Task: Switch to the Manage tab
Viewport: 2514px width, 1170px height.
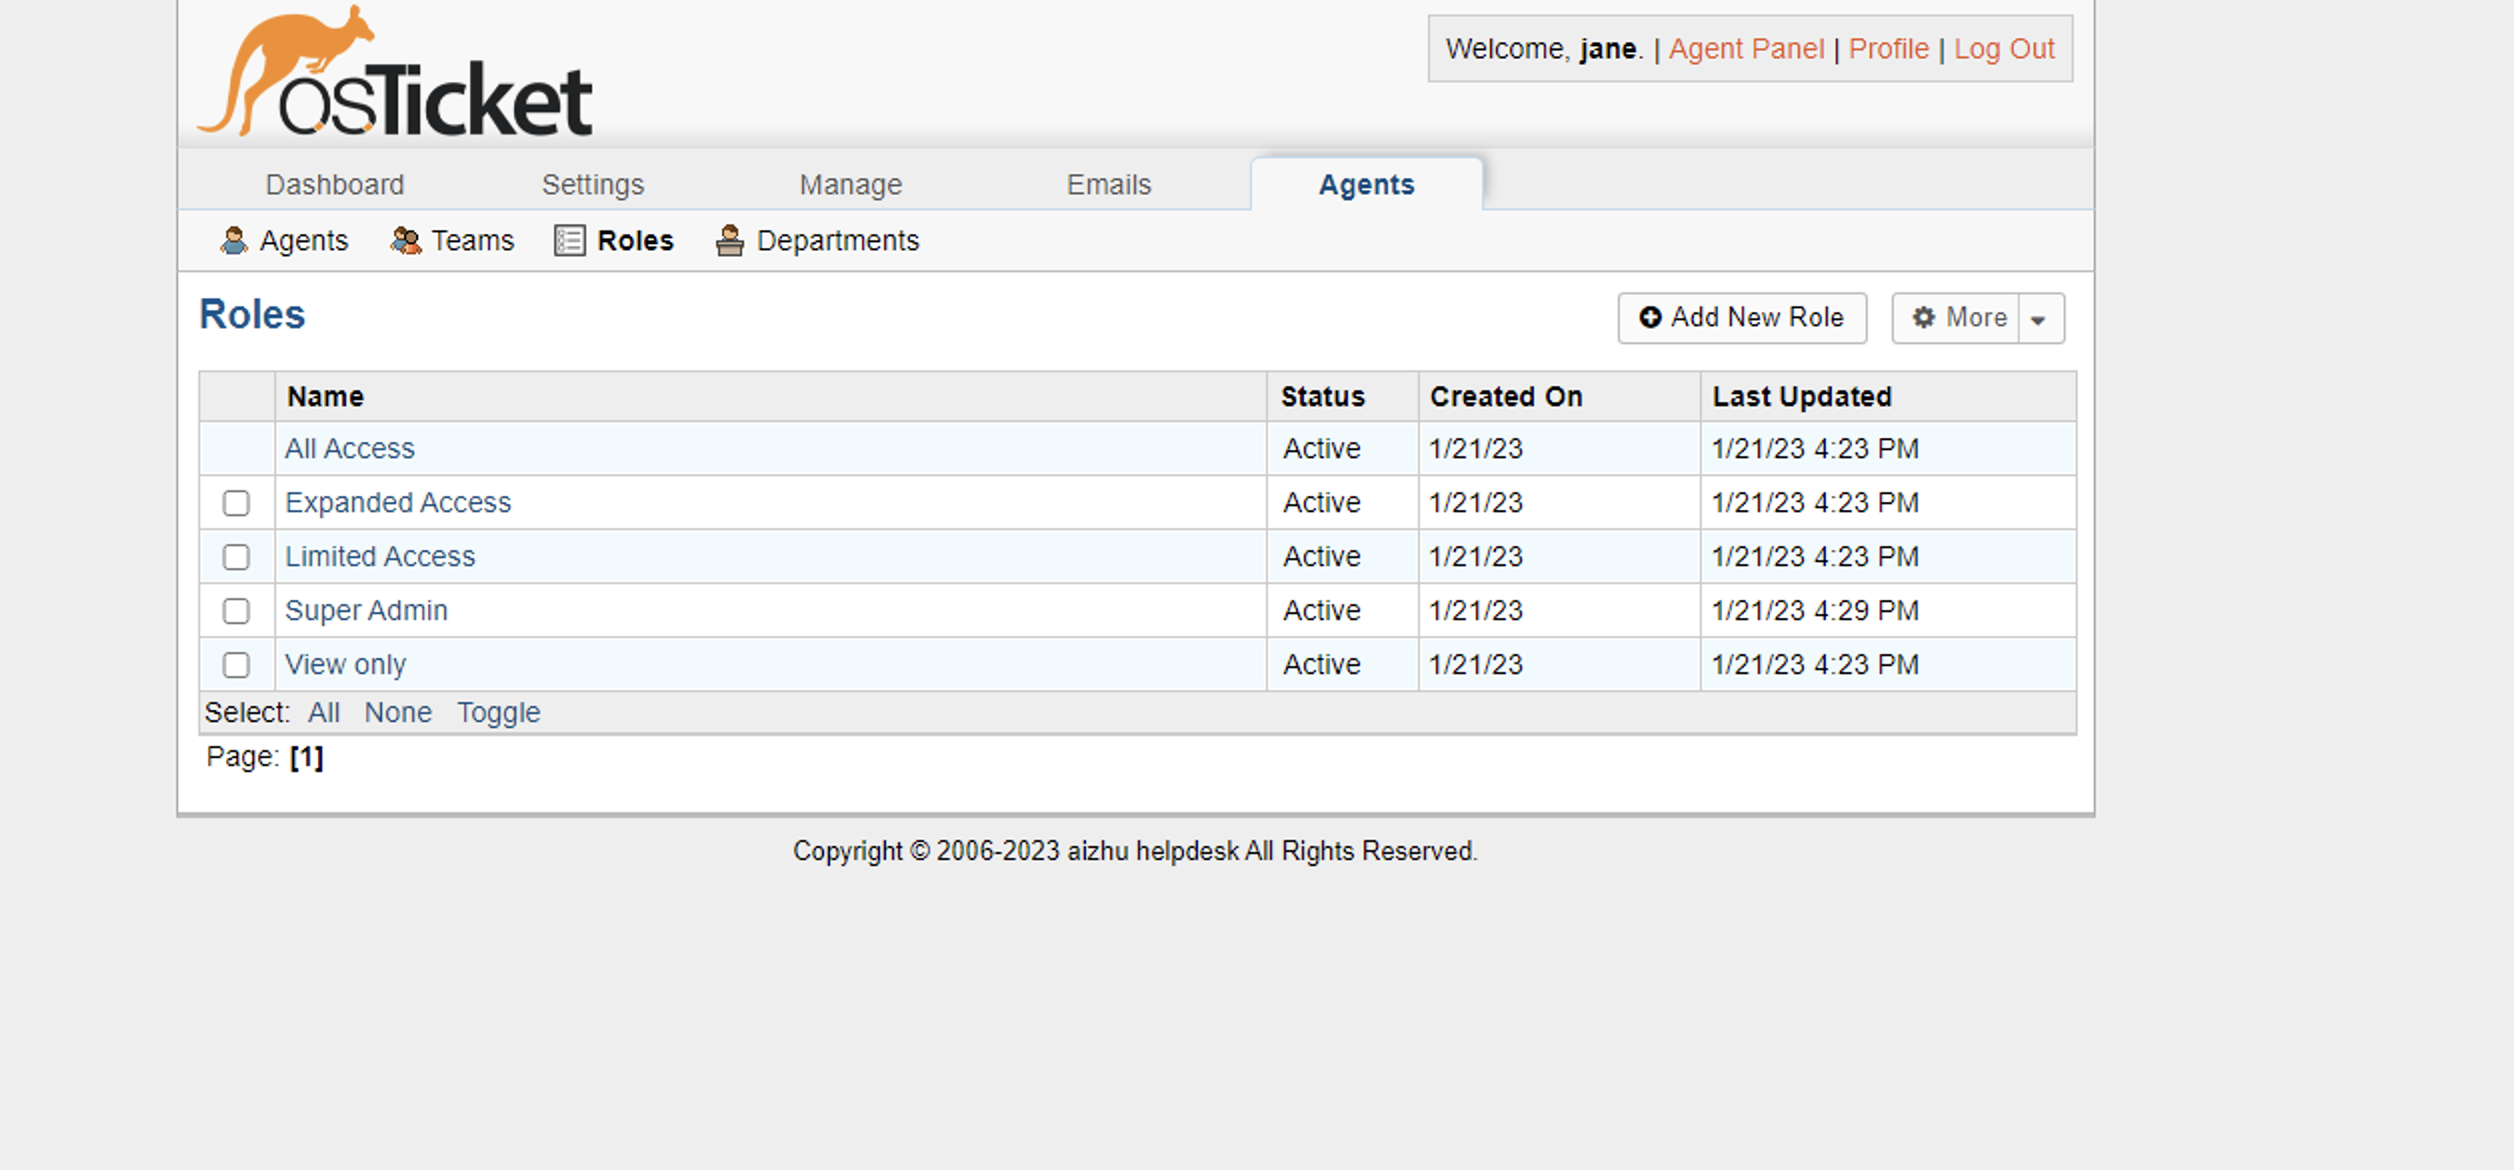Action: pyautogui.click(x=850, y=185)
